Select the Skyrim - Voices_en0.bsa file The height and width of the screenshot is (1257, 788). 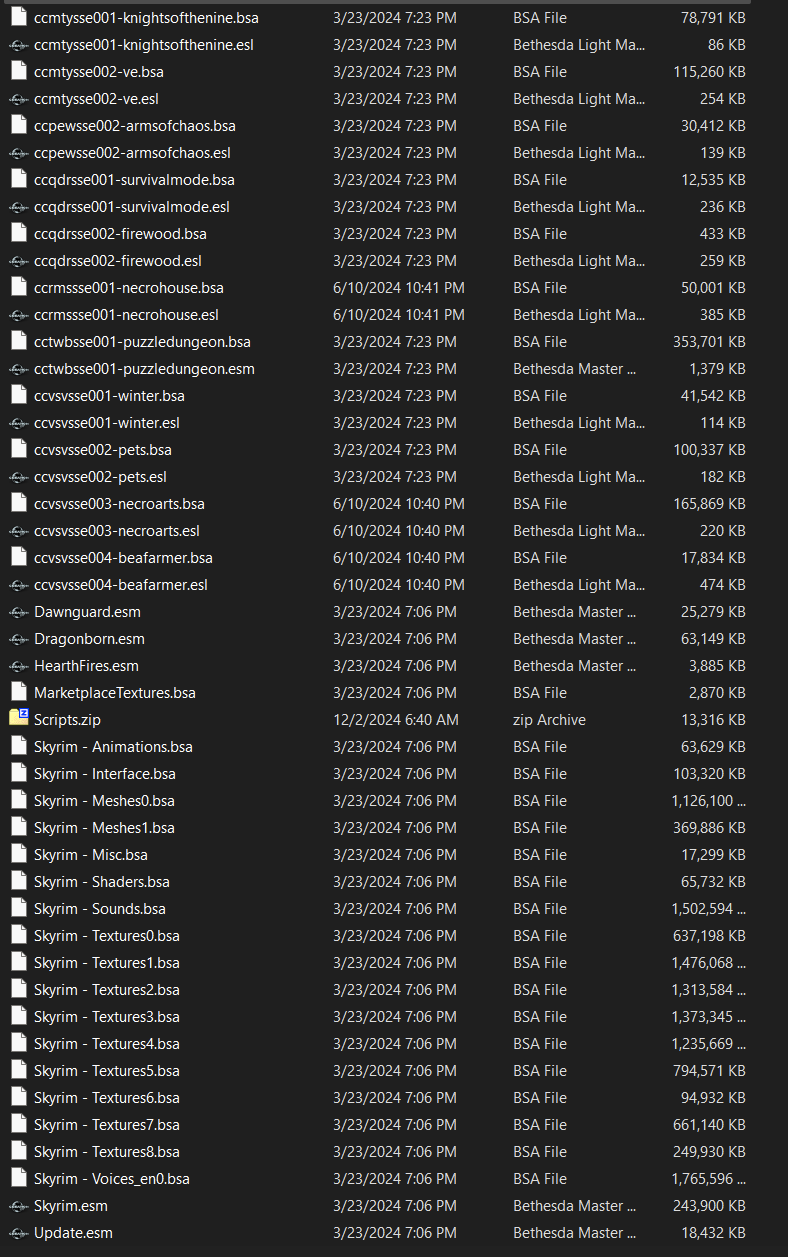click(x=111, y=1178)
